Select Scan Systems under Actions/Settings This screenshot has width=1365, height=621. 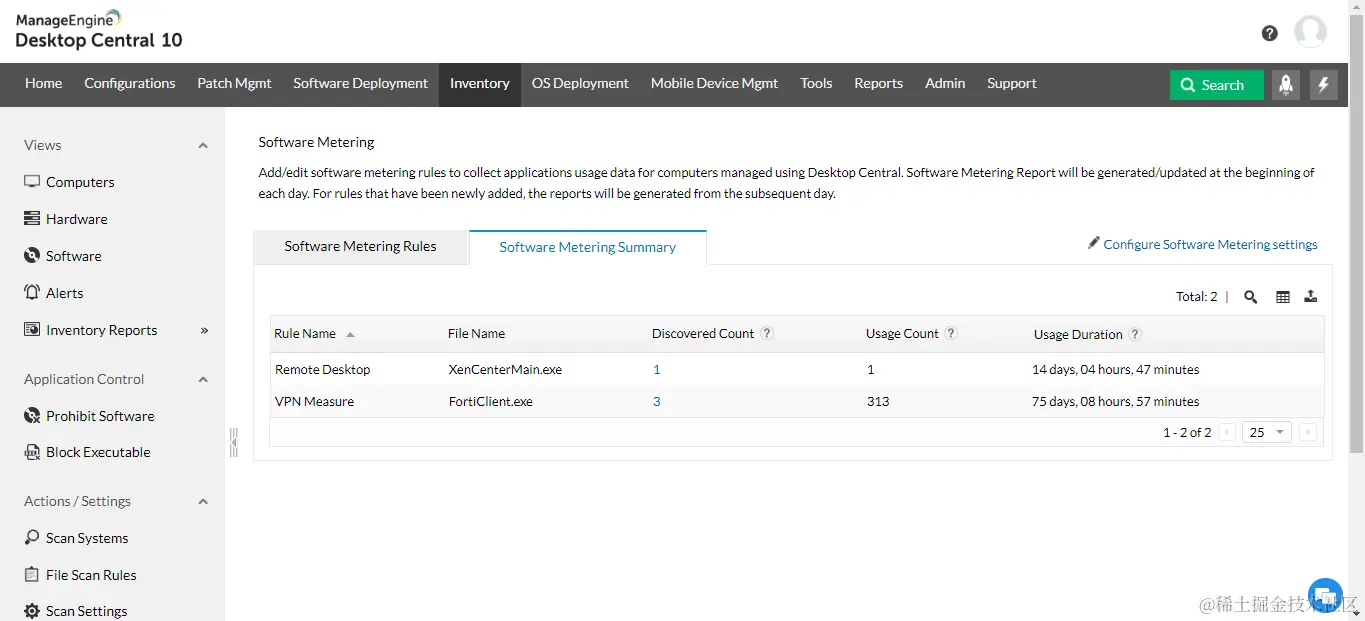[x=88, y=537]
